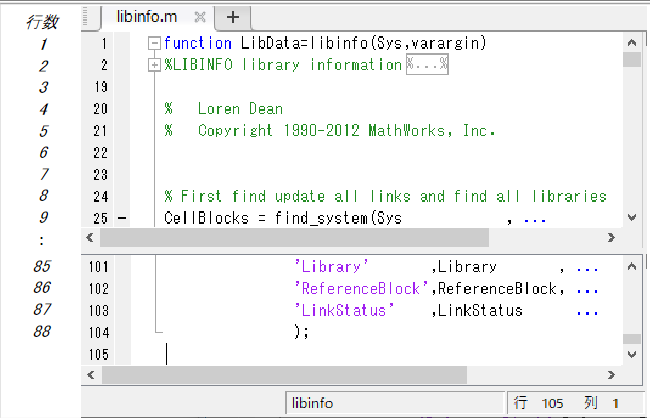
Task: Click the top pane horizontal scrollbar thumb
Action: (294, 238)
